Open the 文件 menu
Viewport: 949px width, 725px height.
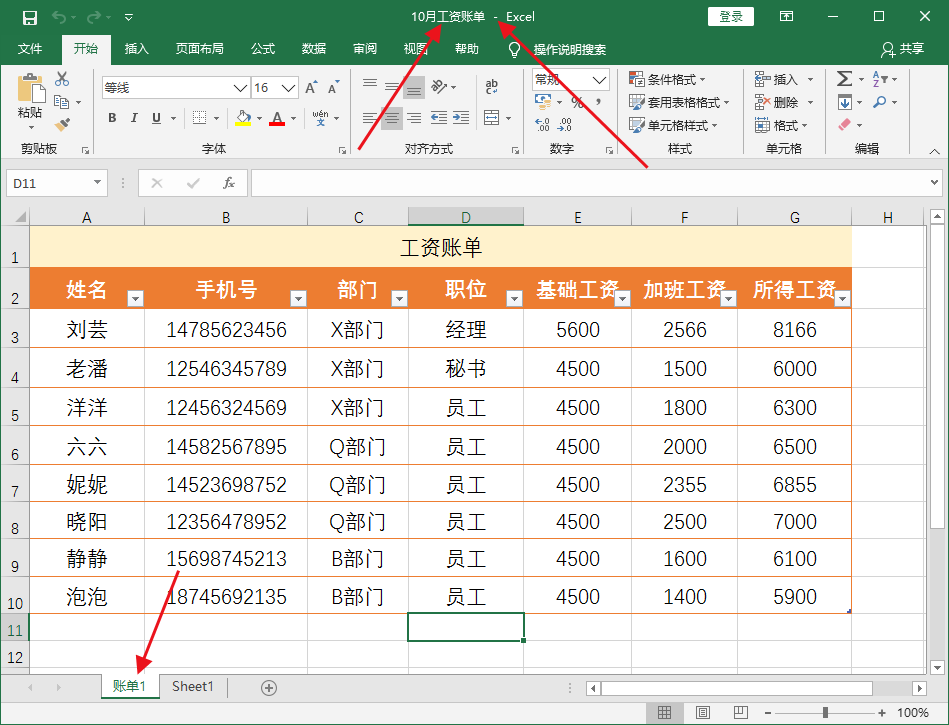click(x=31, y=47)
